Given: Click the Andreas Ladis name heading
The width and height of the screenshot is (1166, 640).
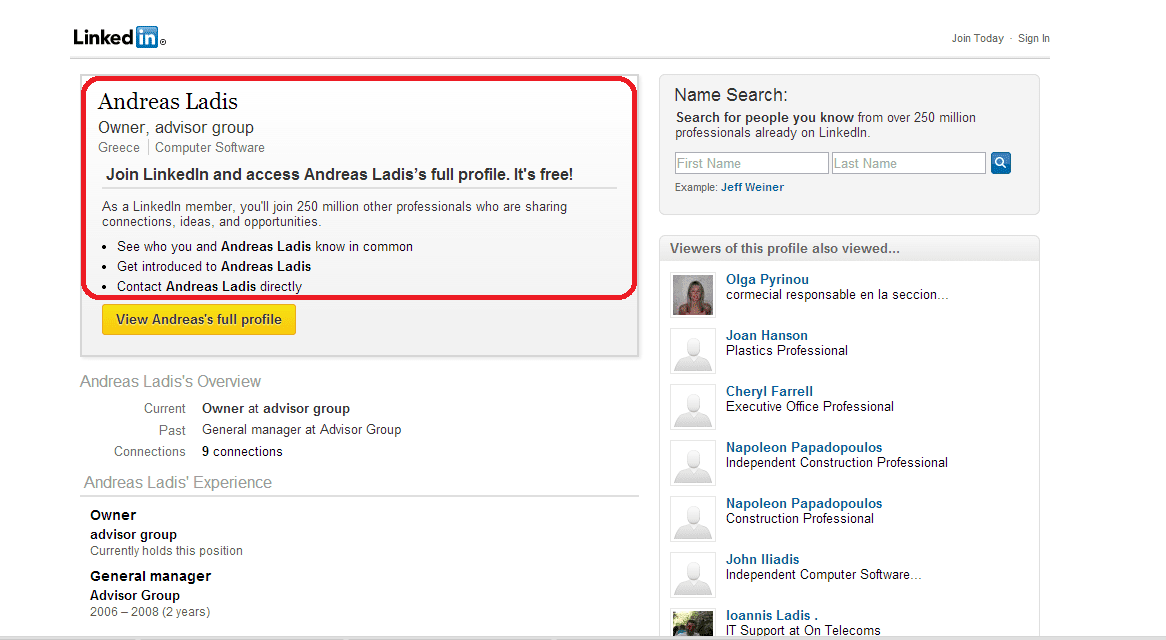Looking at the screenshot, I should [x=168, y=101].
